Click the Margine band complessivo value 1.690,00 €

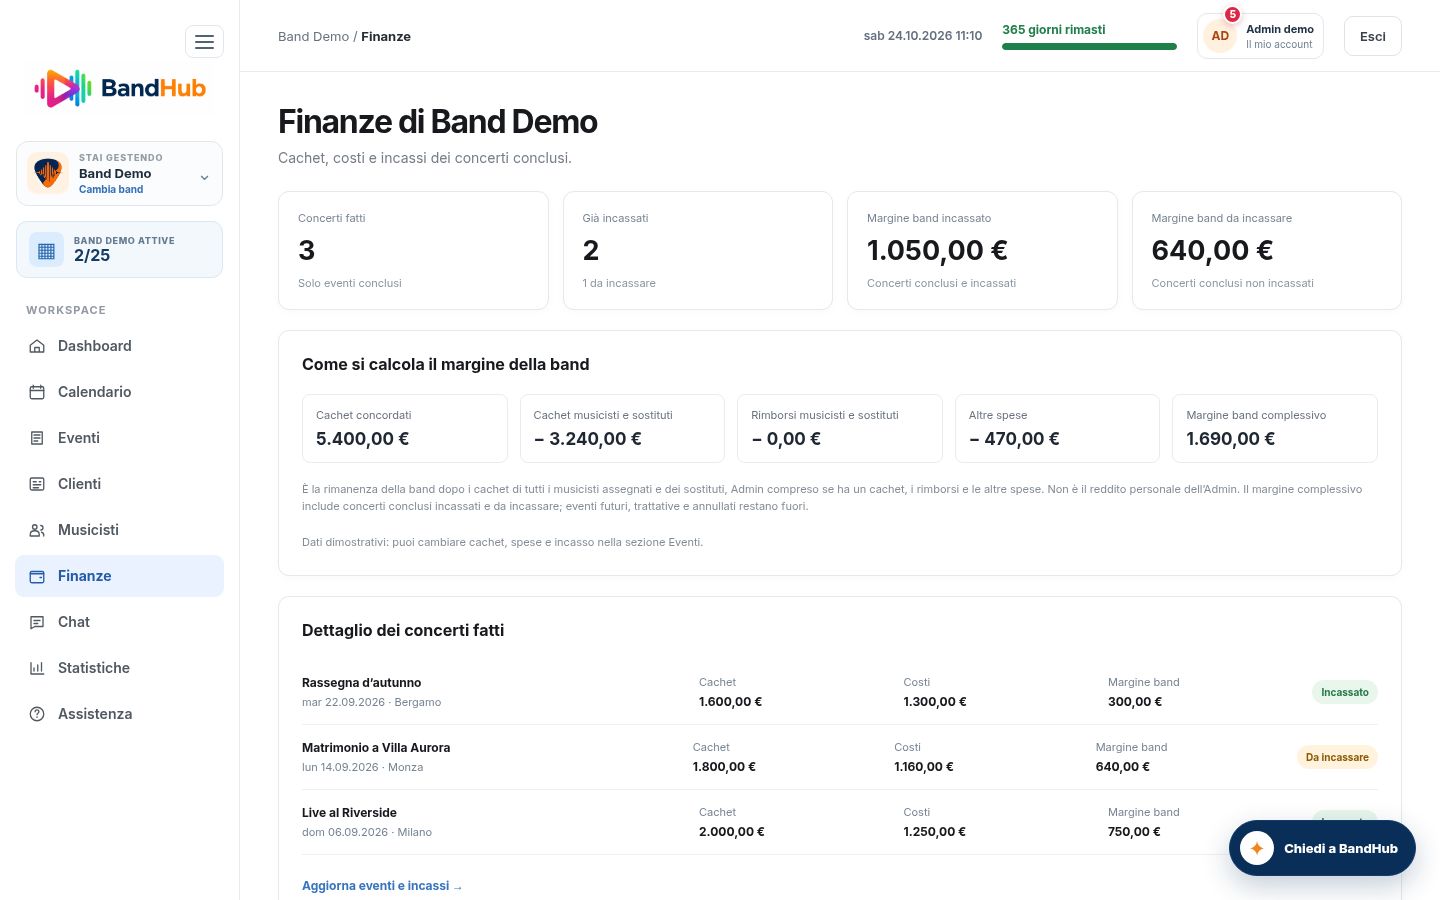(1231, 439)
